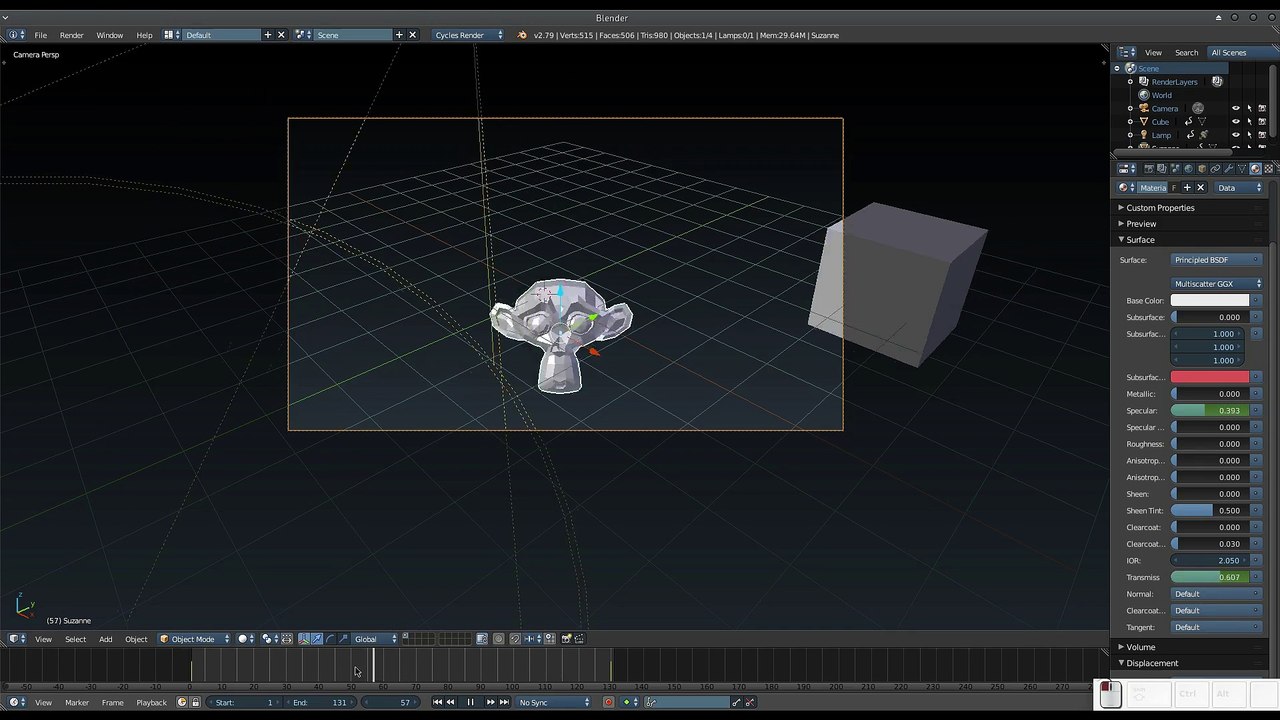Image resolution: width=1280 pixels, height=720 pixels.
Task: Click the Camera data icon in outliner
Action: click(x=1198, y=108)
